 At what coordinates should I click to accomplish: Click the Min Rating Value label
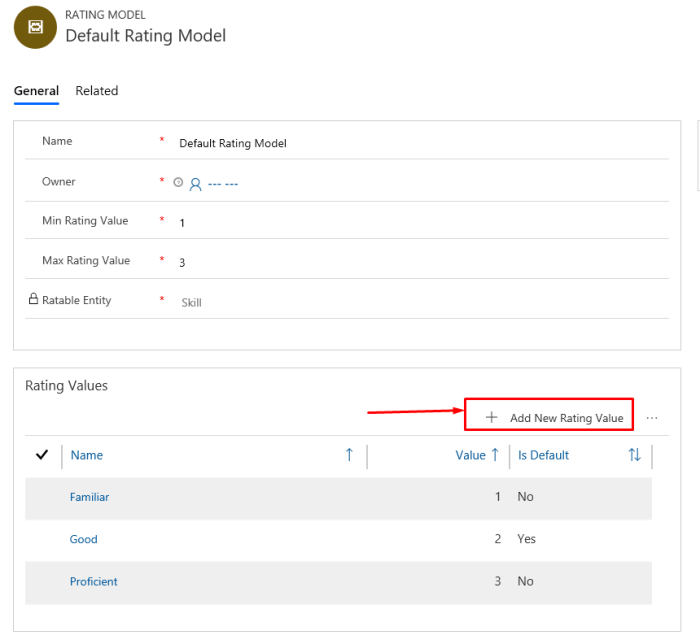[x=85, y=220]
